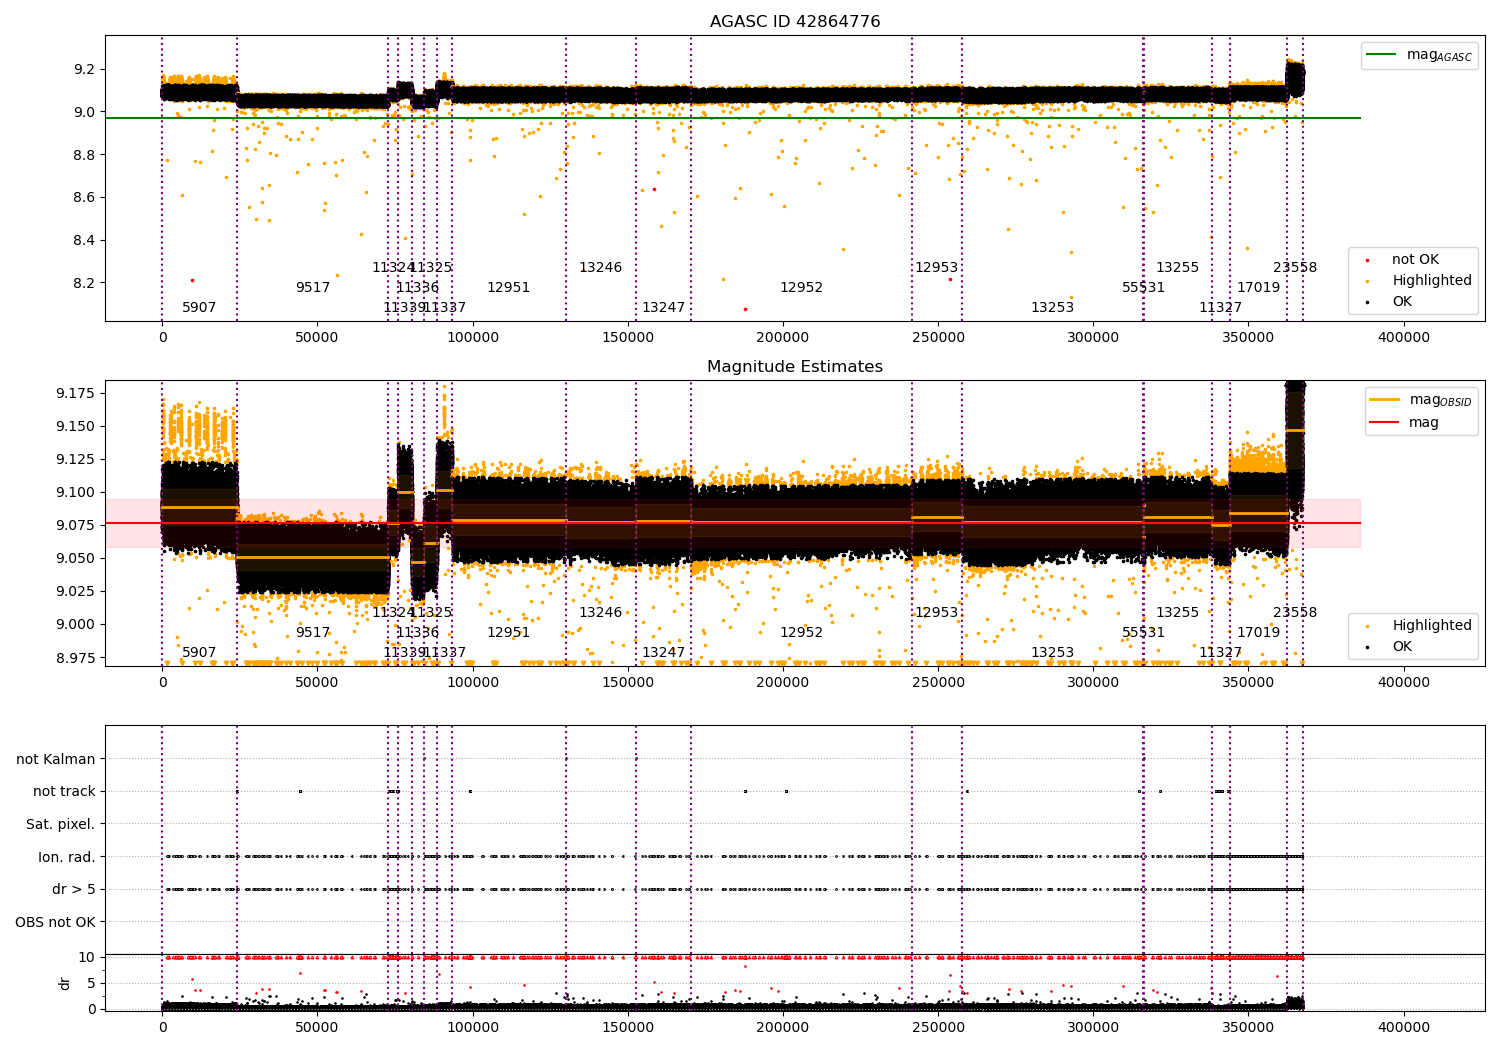Image resolution: width=1500 pixels, height=1050 pixels.
Task: Click OBSID label 13246 in AGASC ID plot
Action: tap(601, 267)
